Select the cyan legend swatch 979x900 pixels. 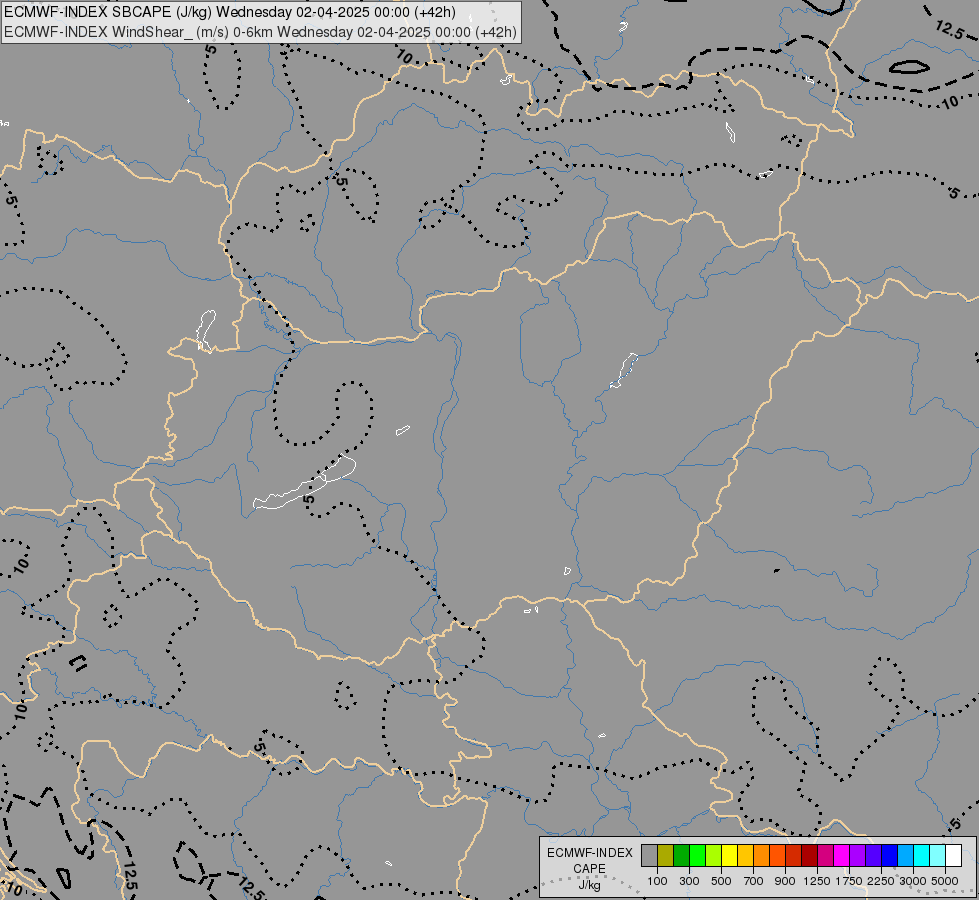922,855
